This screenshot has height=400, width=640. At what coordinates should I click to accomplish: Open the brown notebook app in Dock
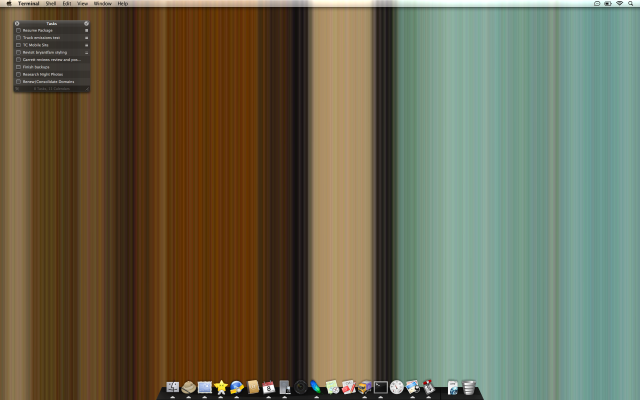click(253, 387)
